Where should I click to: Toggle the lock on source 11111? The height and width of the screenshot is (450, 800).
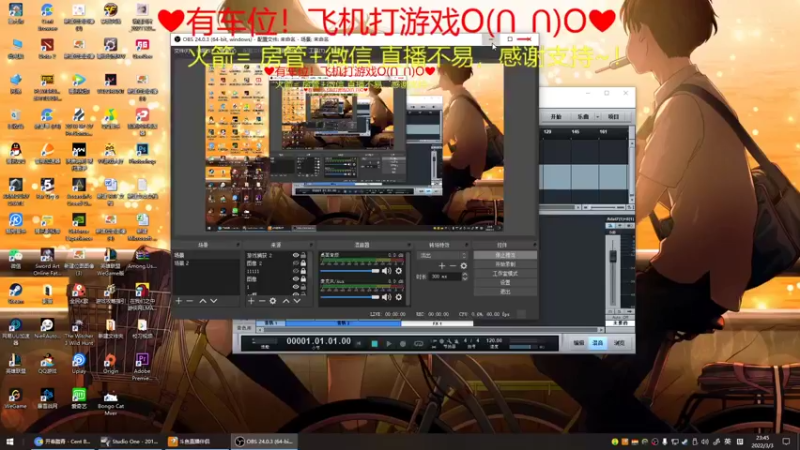coord(303,271)
